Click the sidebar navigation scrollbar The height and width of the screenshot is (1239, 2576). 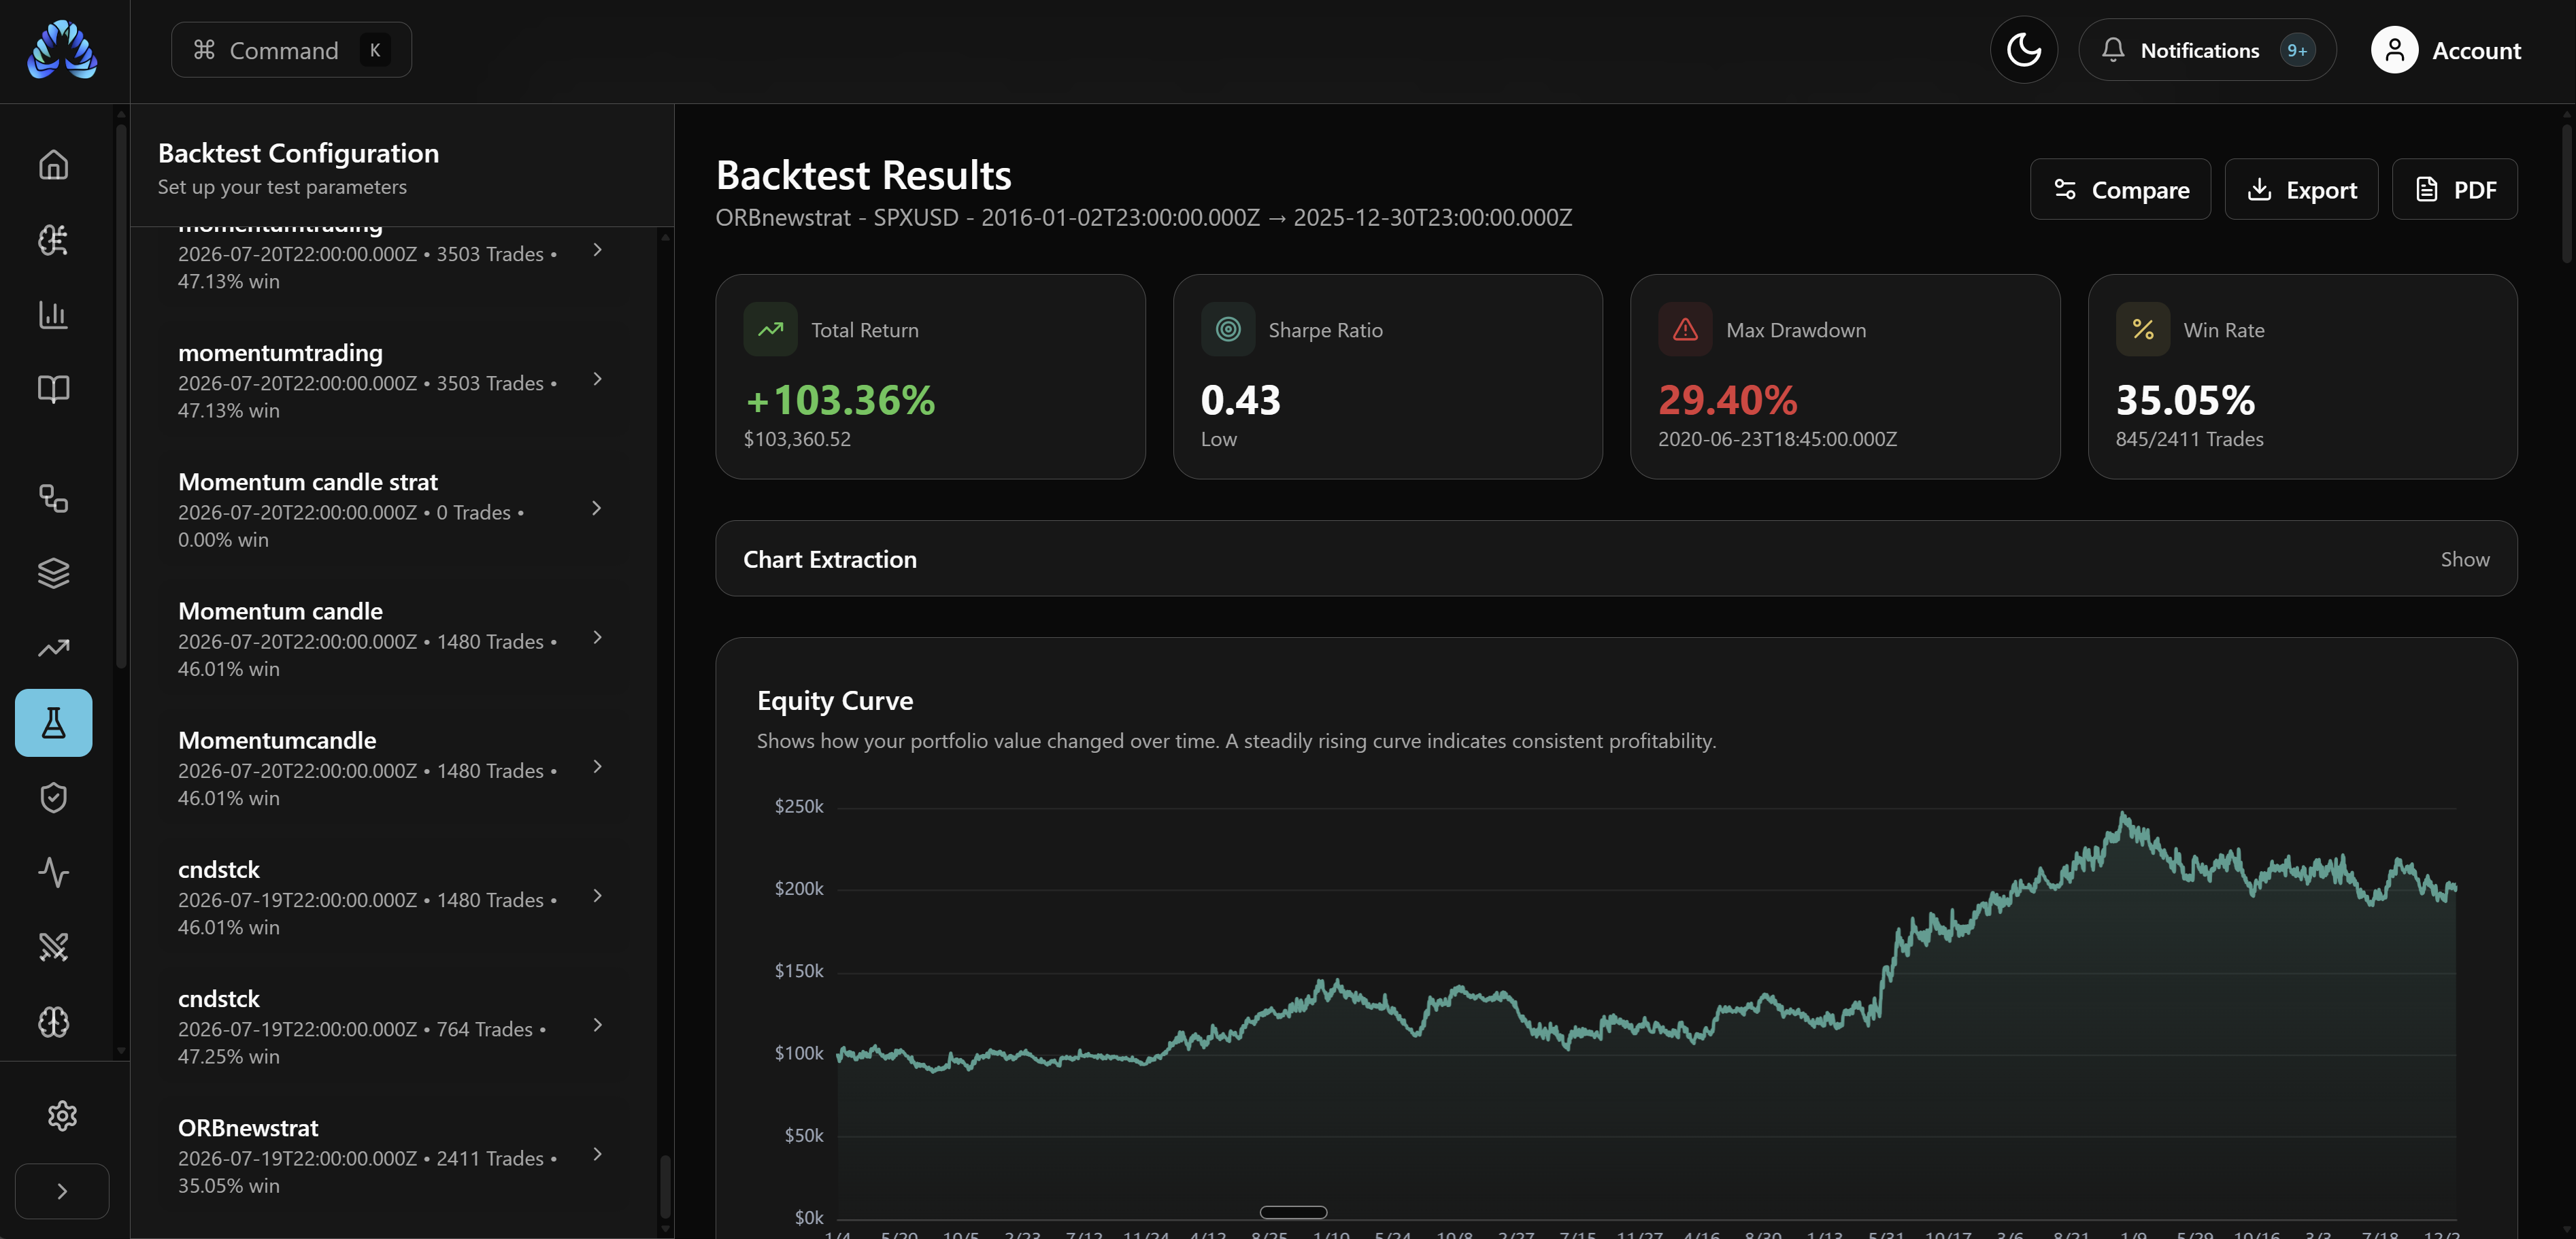(x=122, y=395)
